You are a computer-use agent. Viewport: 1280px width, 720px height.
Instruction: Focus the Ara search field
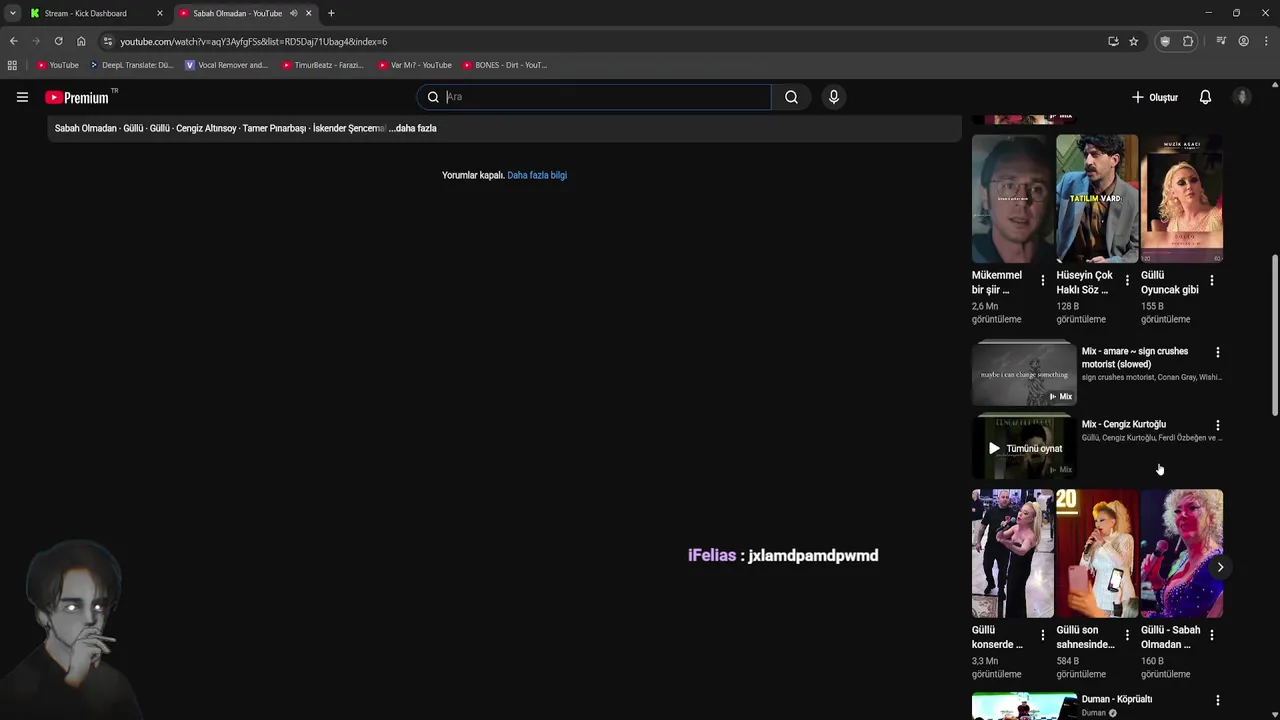point(594,97)
